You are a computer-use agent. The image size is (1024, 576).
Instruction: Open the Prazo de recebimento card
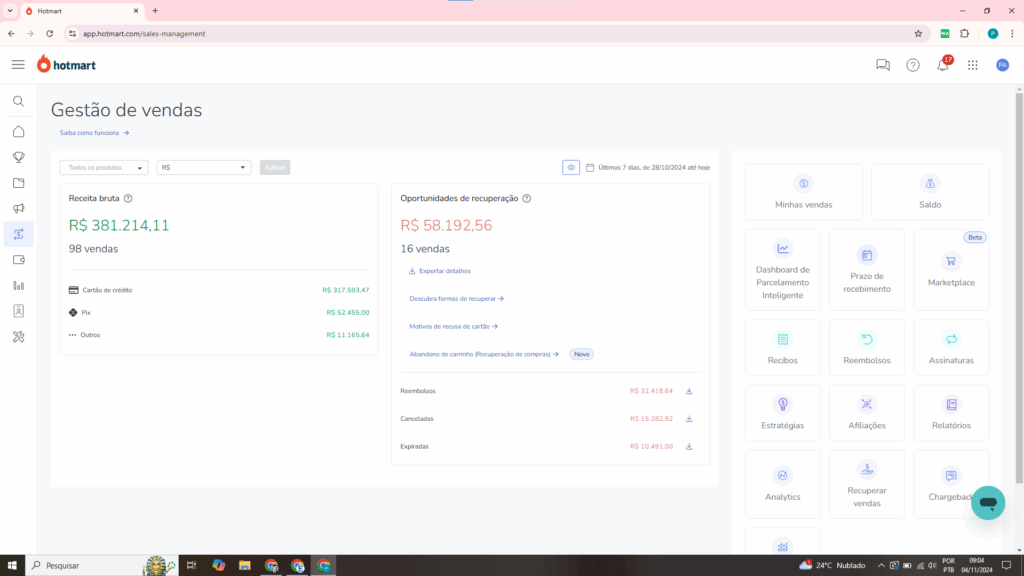pos(867,270)
